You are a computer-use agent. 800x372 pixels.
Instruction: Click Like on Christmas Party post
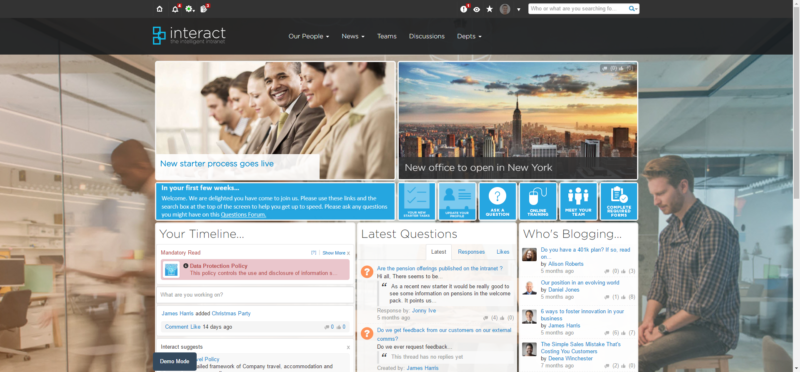point(195,327)
